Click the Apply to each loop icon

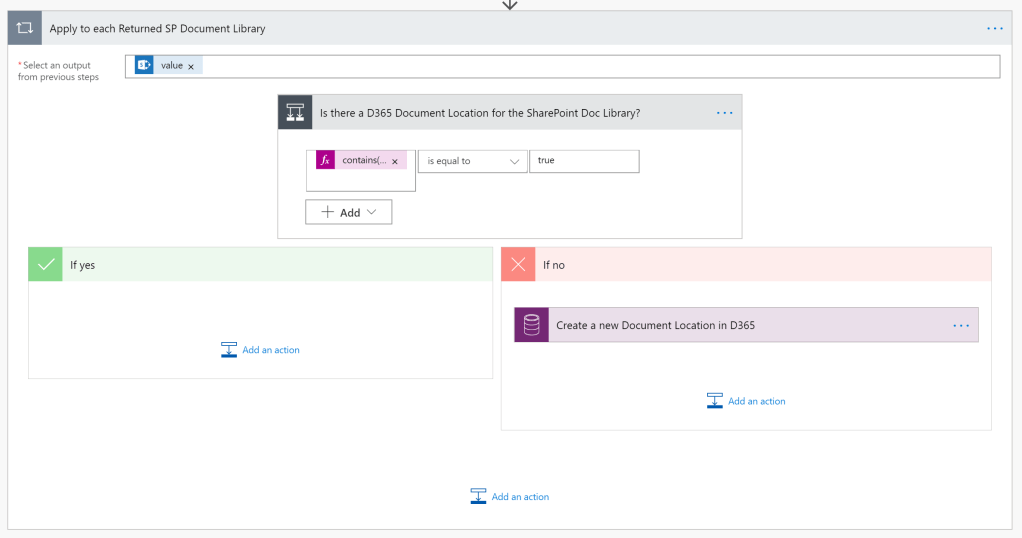click(x=25, y=28)
